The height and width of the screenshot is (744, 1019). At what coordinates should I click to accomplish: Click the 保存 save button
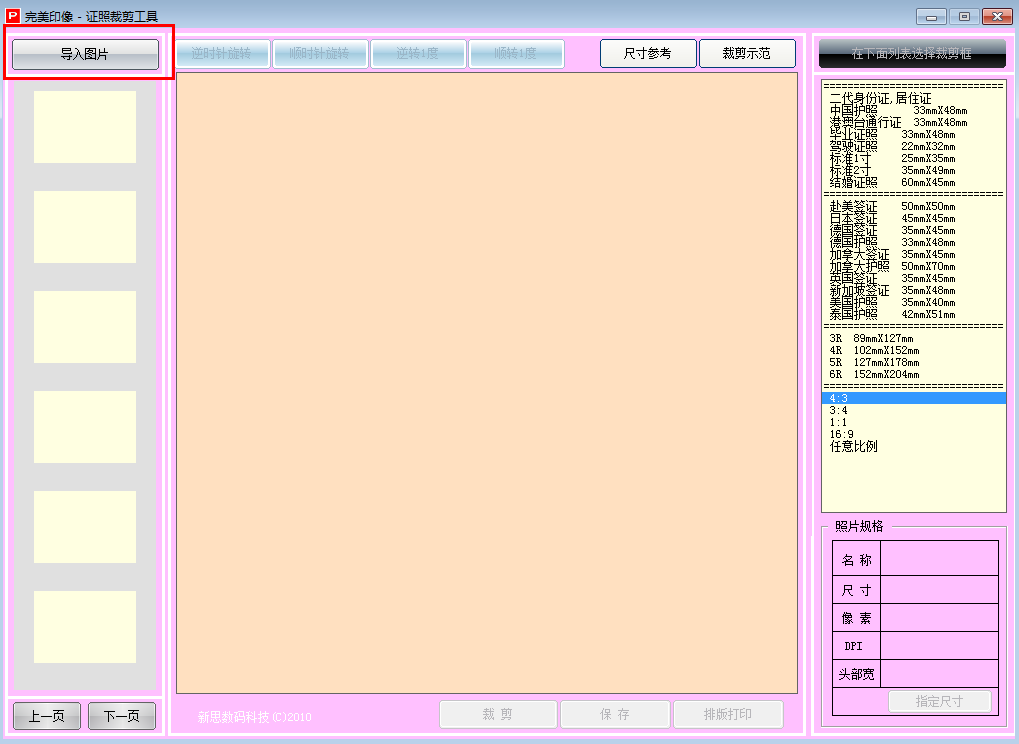click(x=615, y=714)
